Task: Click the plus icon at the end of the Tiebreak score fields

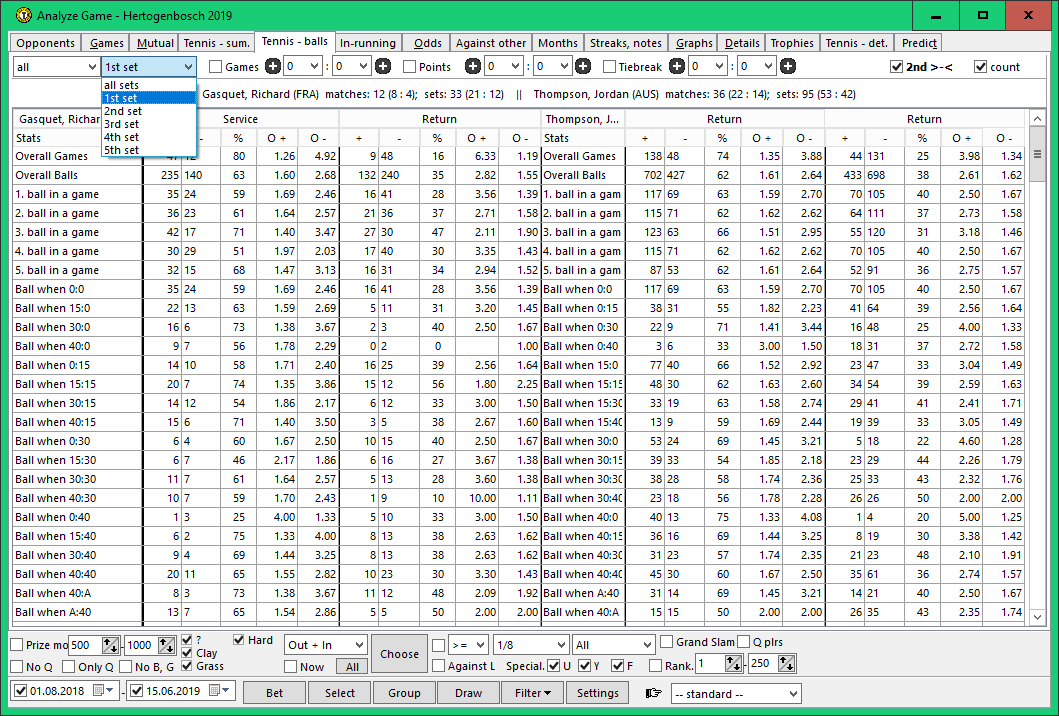Action: [x=788, y=67]
